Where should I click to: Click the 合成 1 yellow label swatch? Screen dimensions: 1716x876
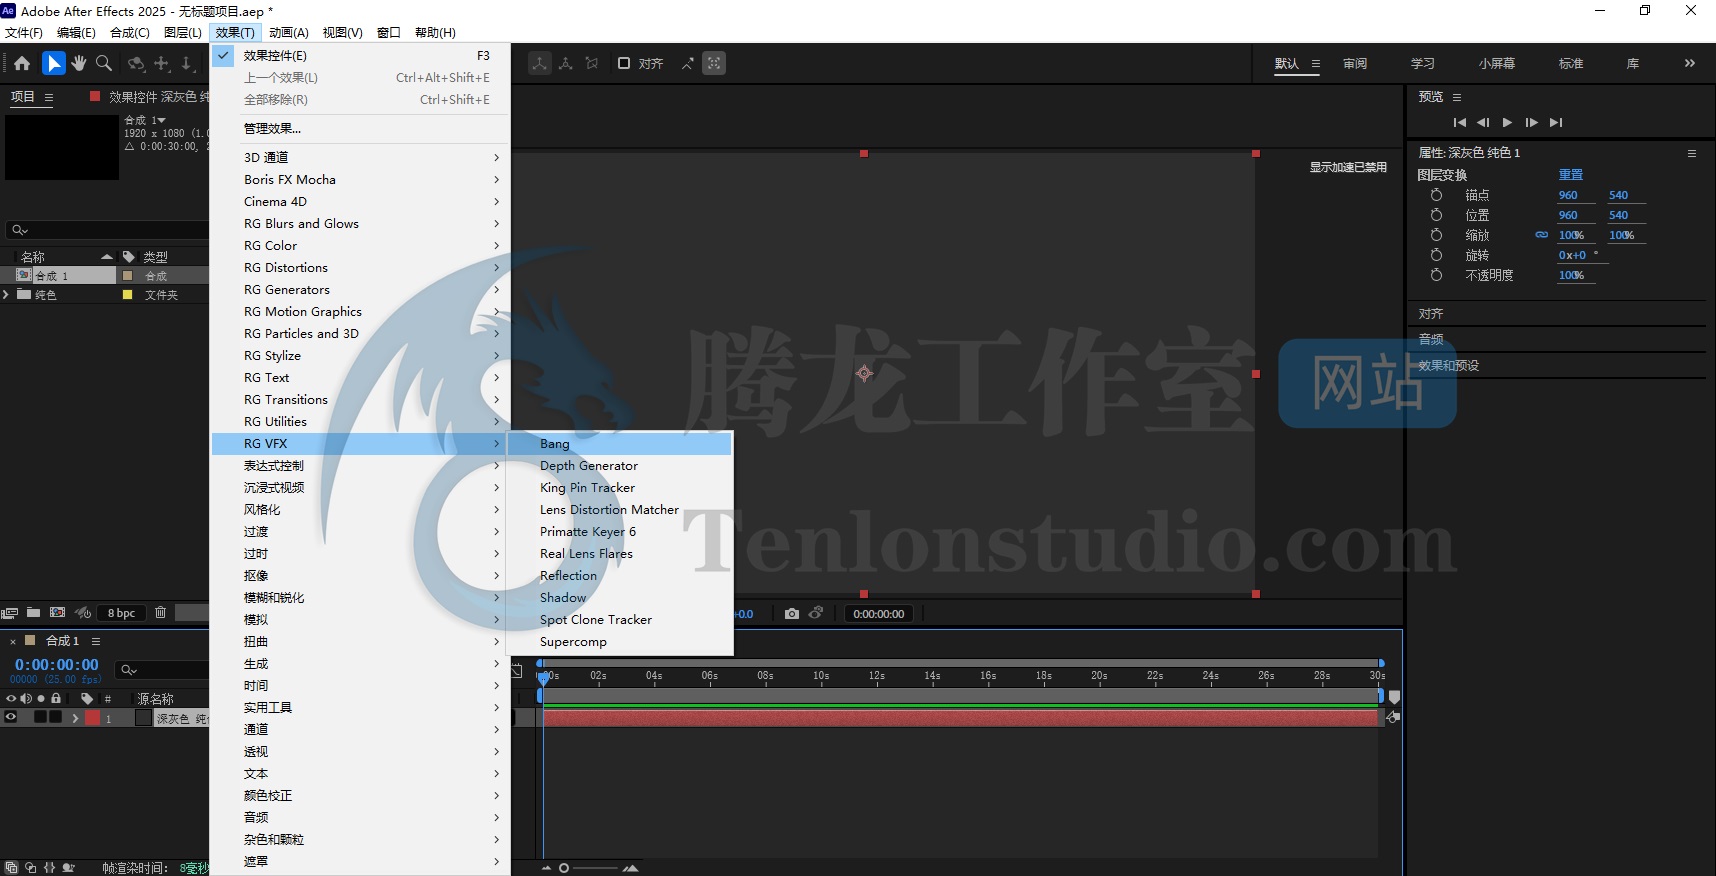(x=127, y=275)
